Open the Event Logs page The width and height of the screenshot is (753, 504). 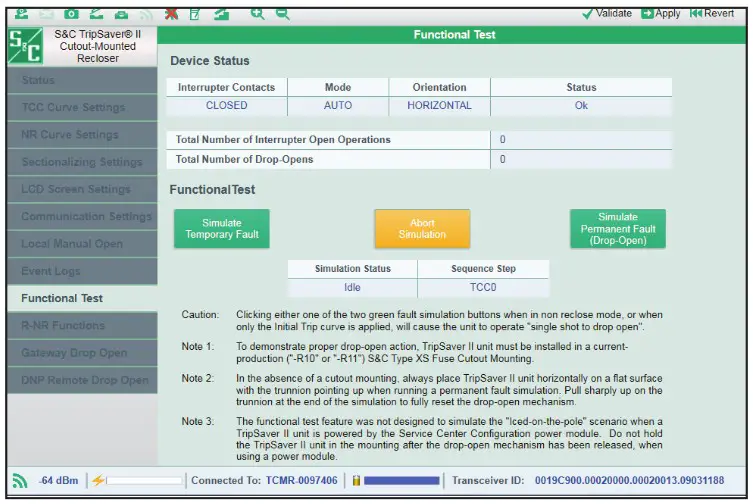tap(83, 271)
